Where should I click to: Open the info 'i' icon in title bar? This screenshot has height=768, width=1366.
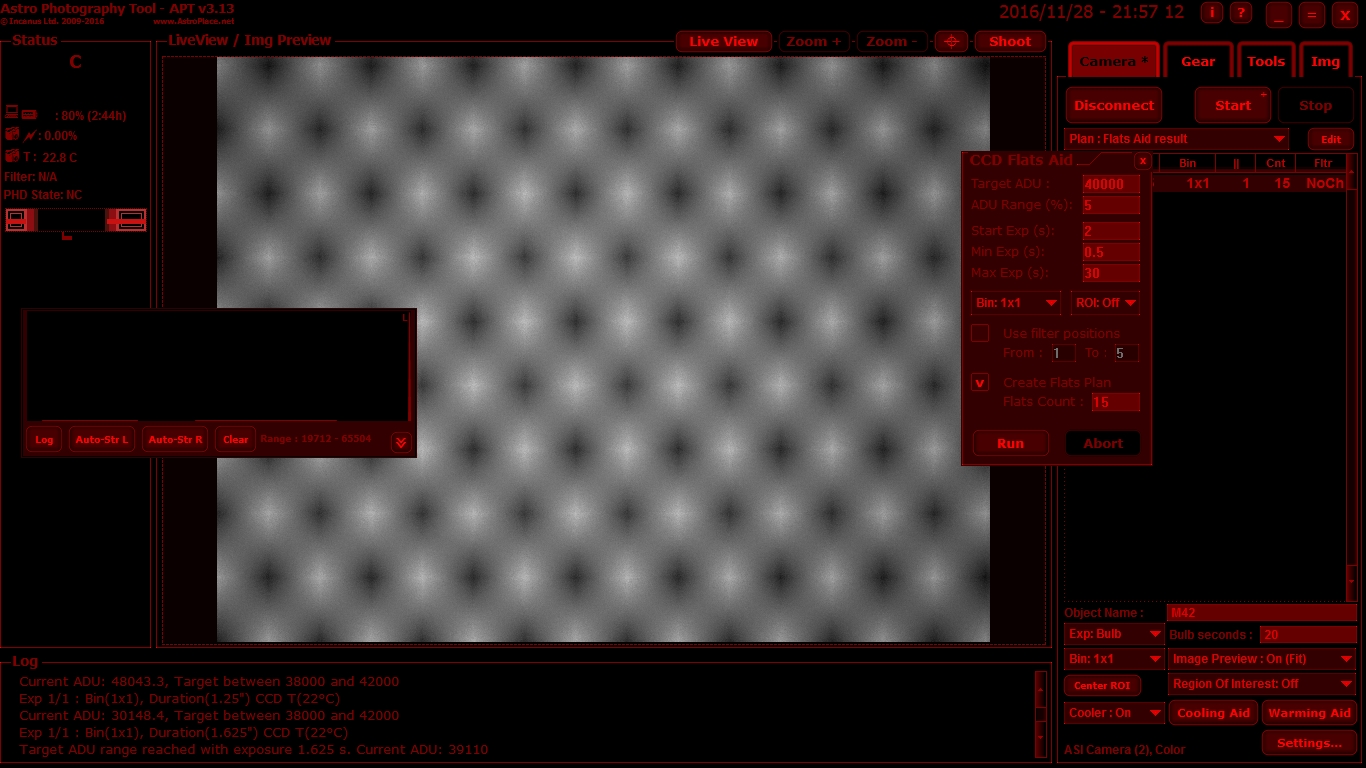[1212, 13]
